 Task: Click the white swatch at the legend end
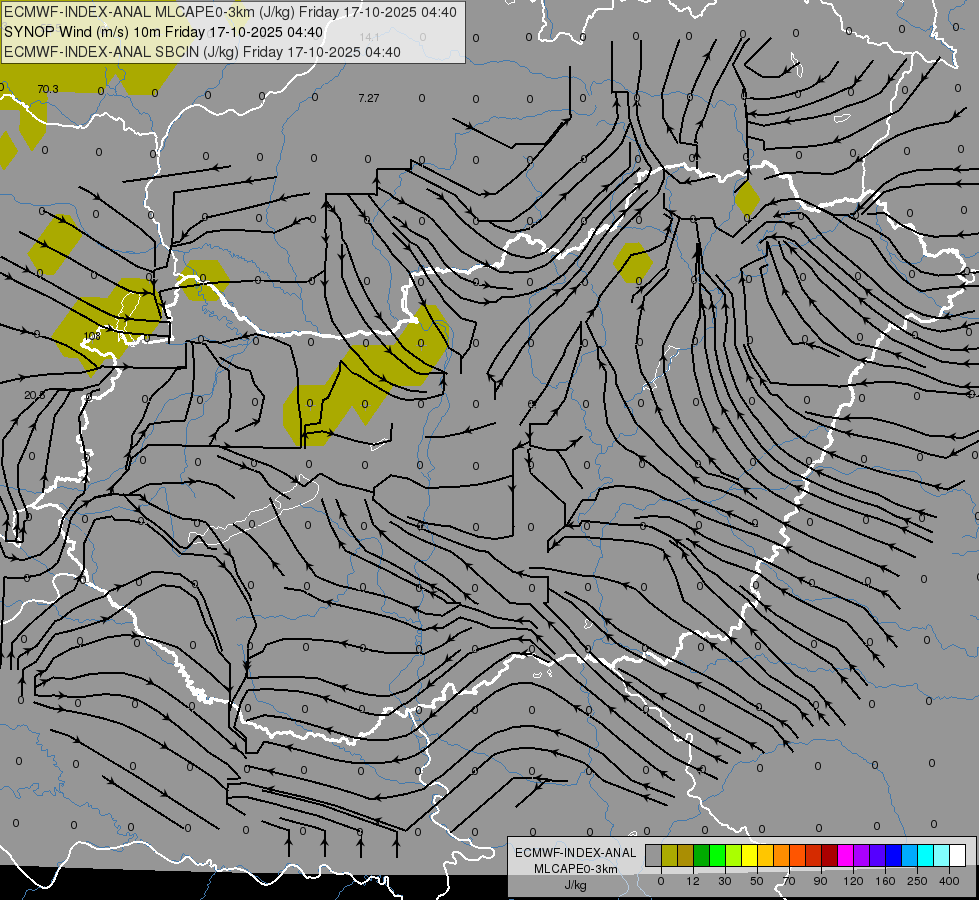(957, 855)
